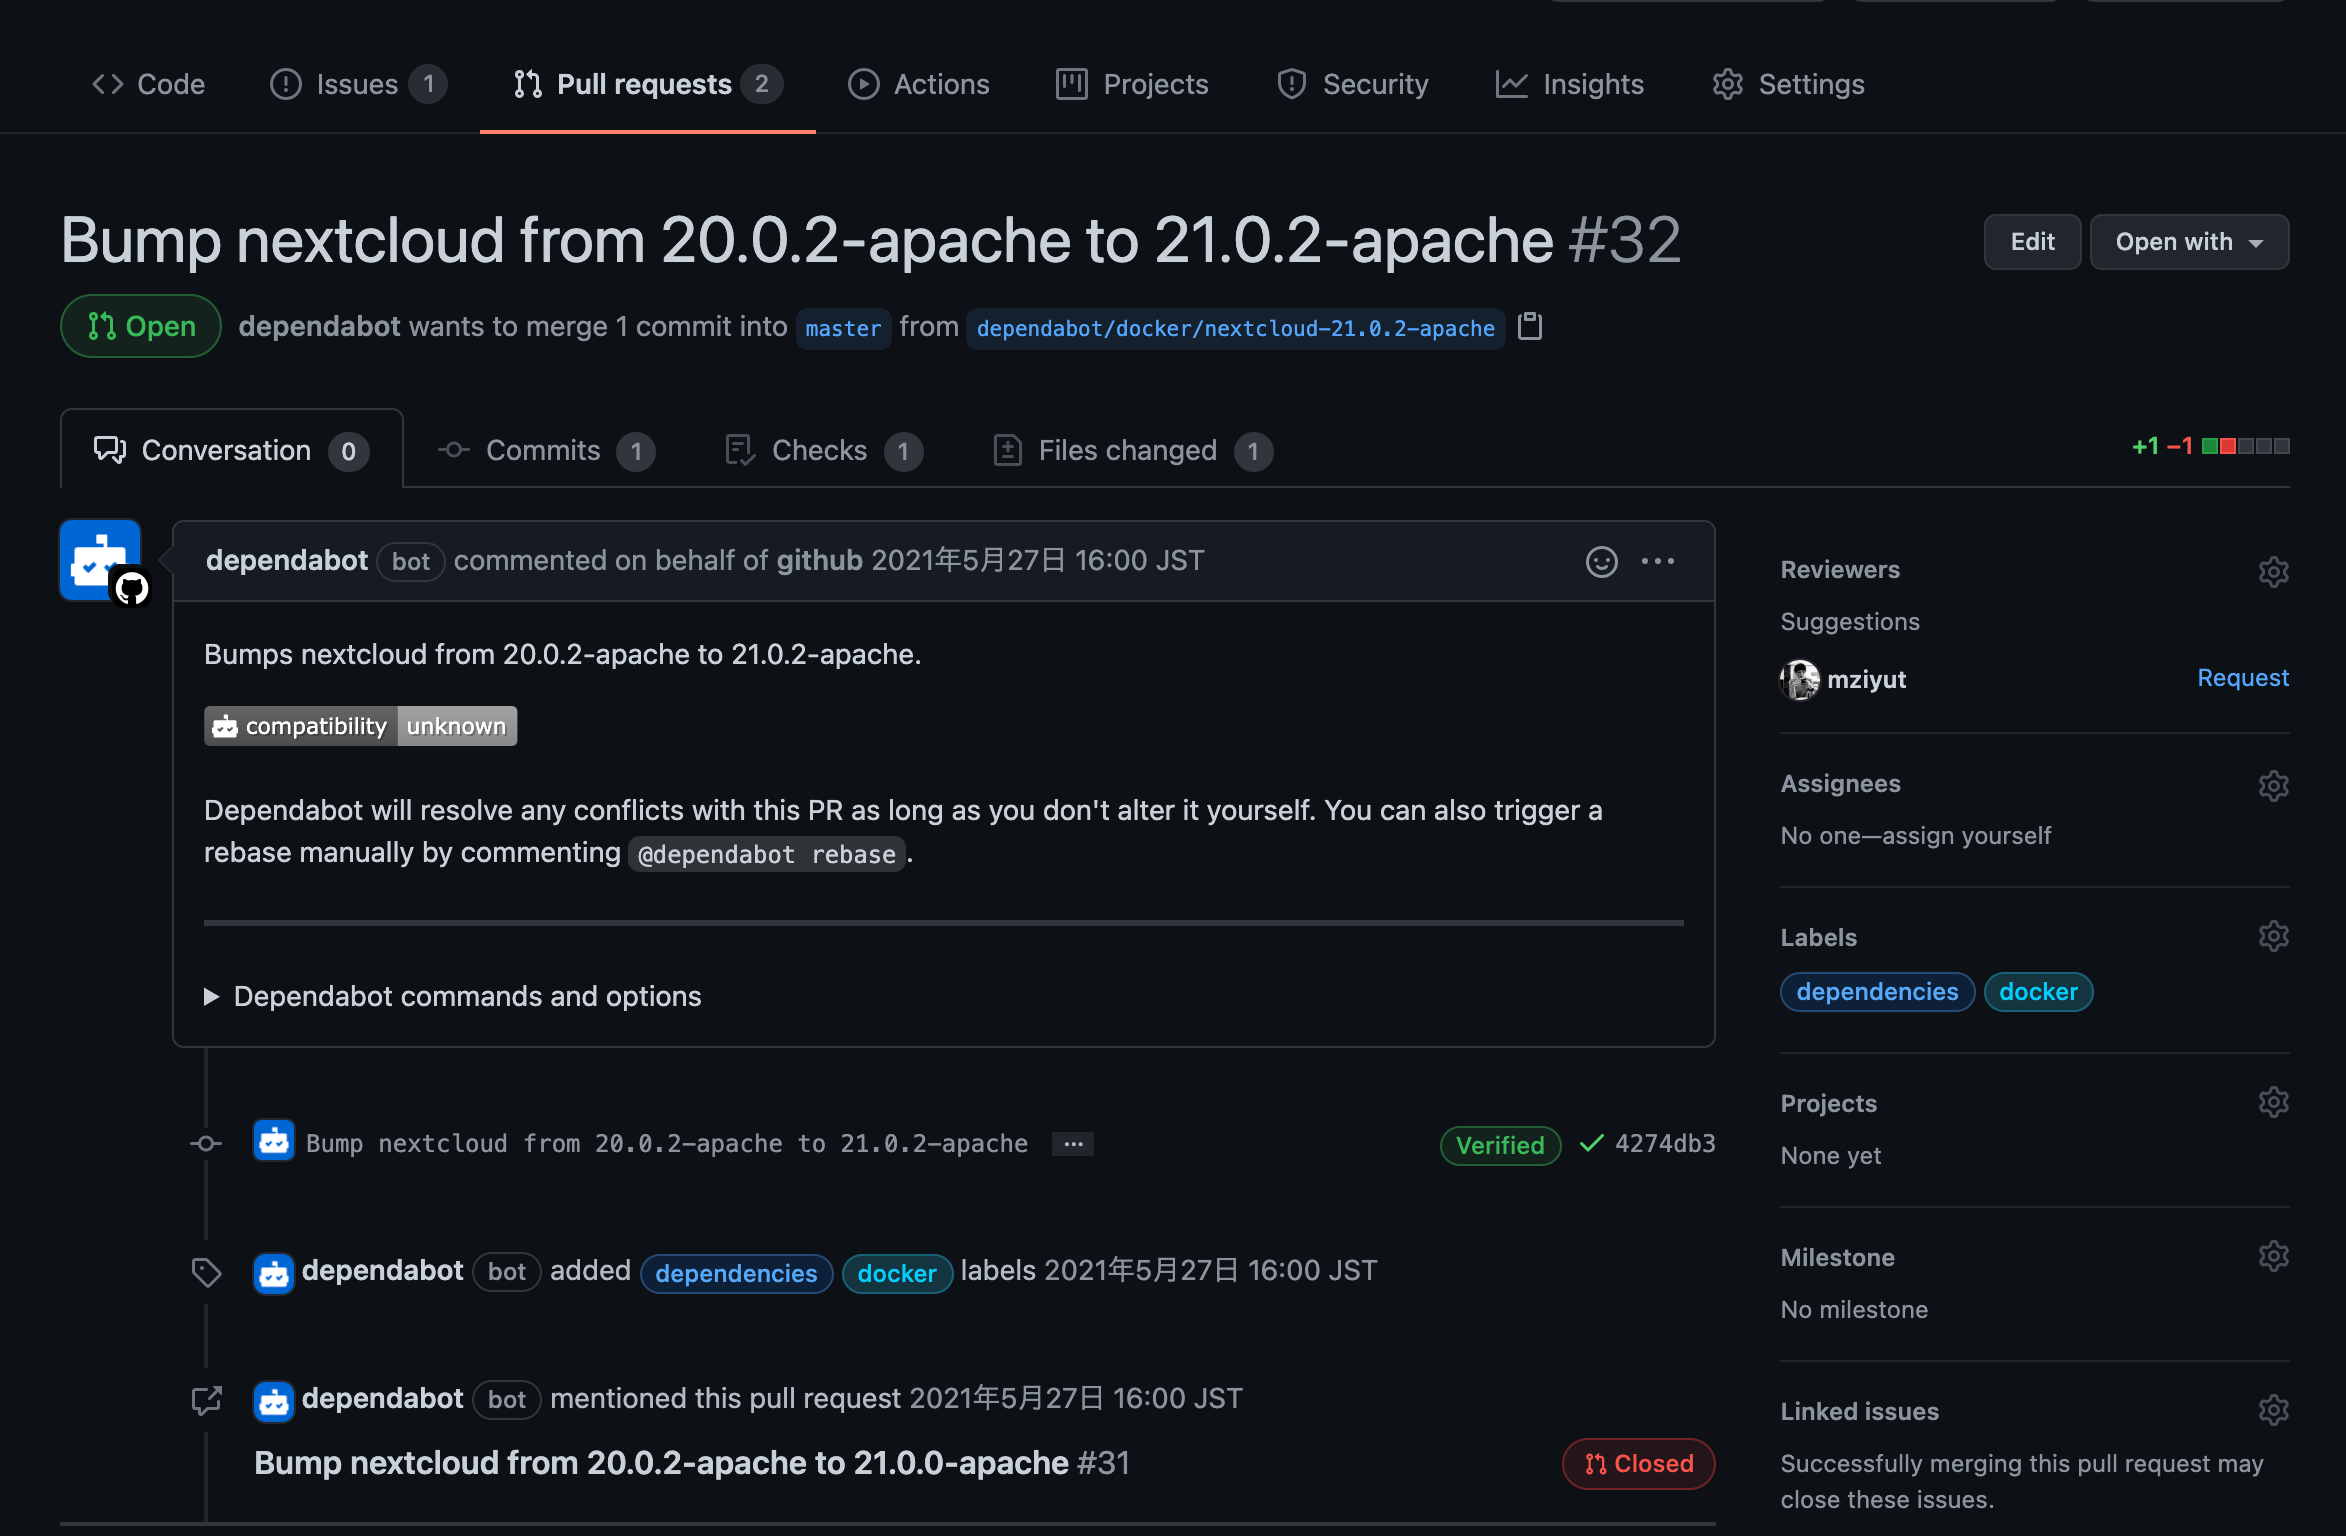Click the master base branch link
Image resolution: width=2346 pixels, height=1536 pixels.
(843, 328)
